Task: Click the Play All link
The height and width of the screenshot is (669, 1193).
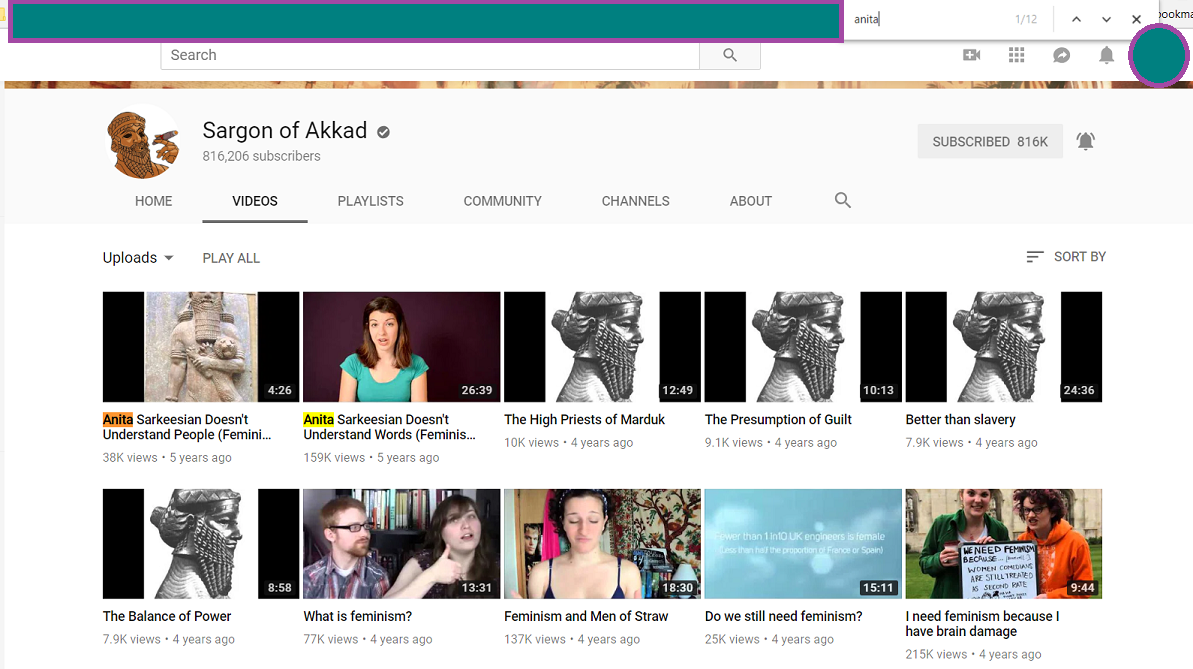Action: (x=231, y=258)
